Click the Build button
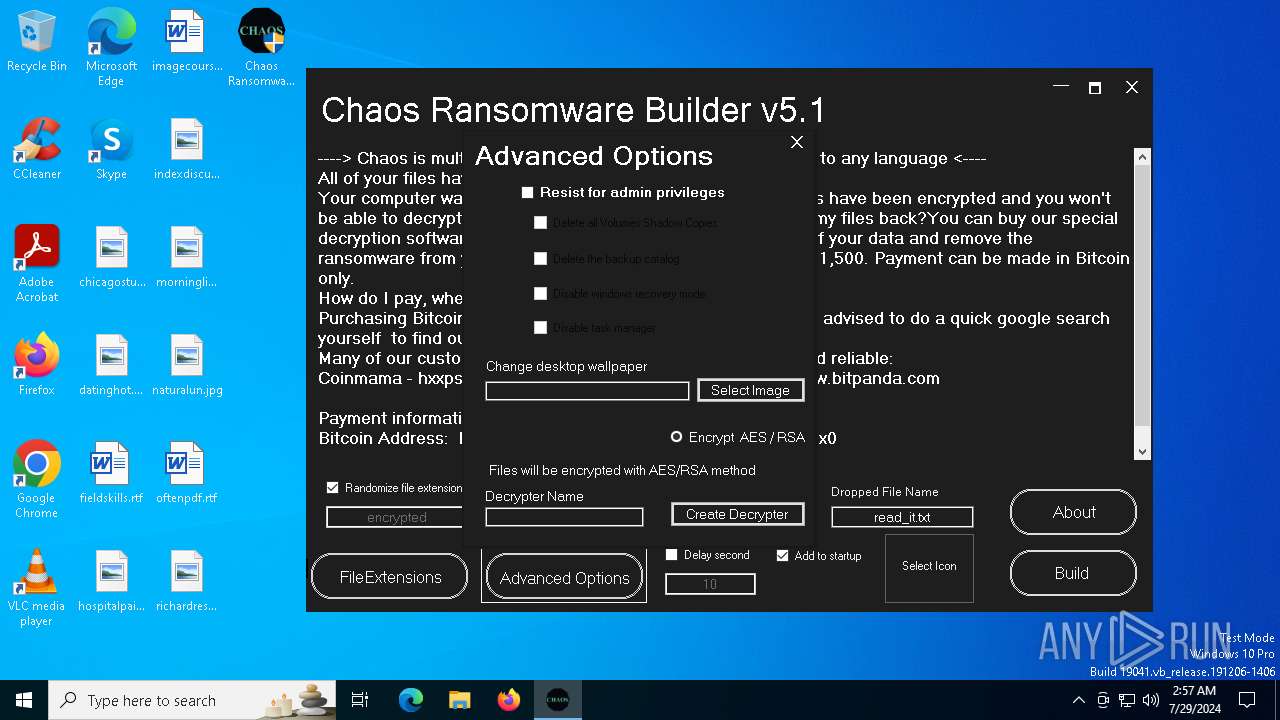Screen dimensions: 1280x720 click(x=1073, y=573)
